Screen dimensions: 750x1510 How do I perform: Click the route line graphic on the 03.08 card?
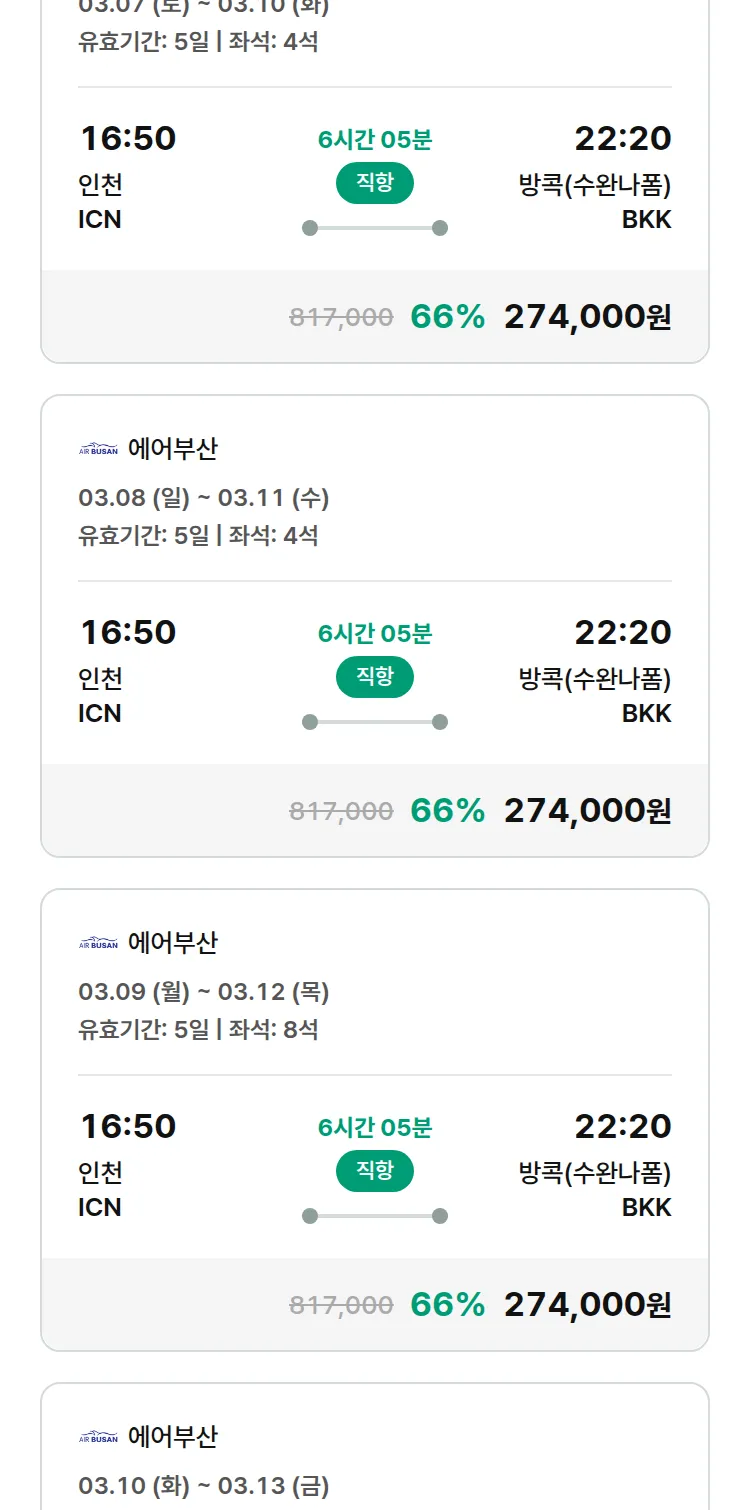[x=375, y=722]
